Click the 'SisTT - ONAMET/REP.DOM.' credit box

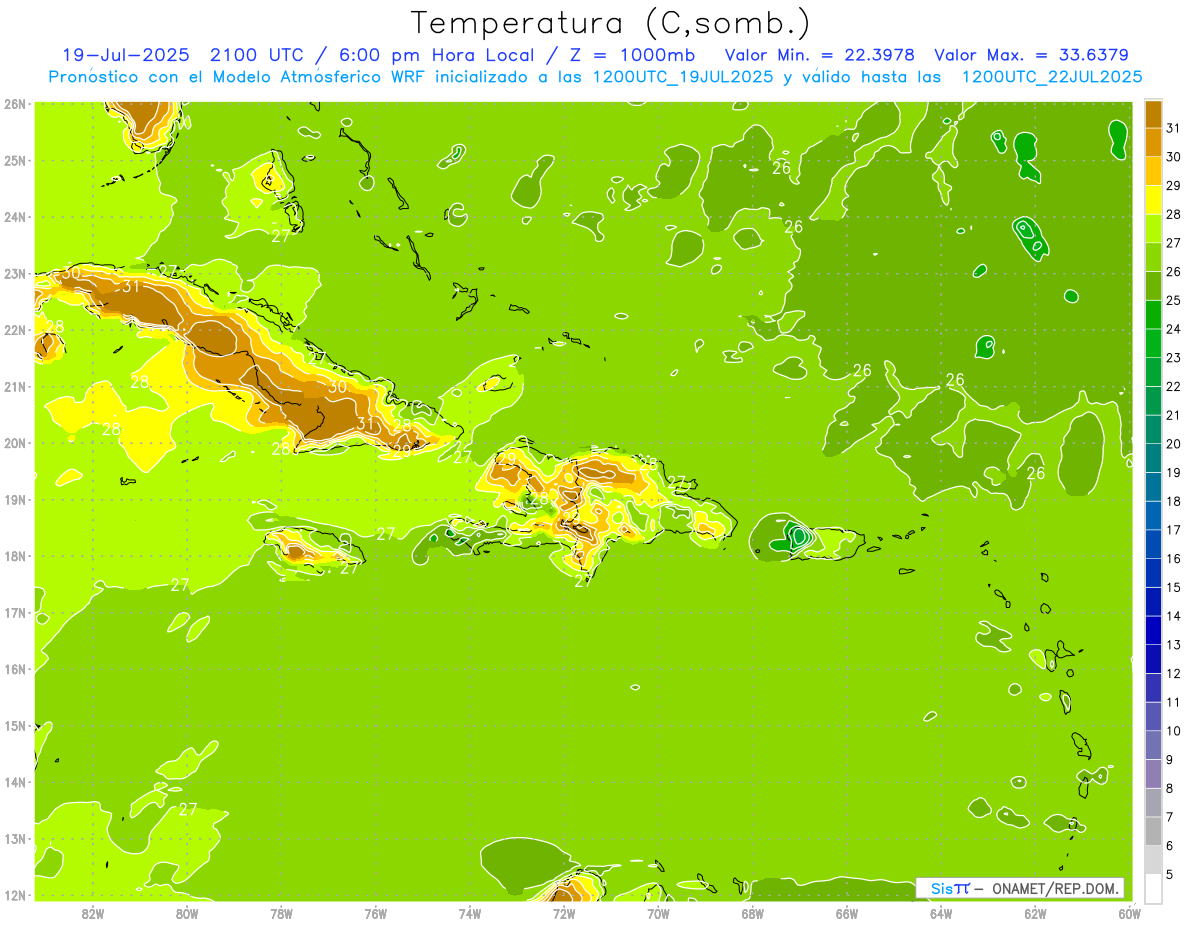(x=1020, y=888)
